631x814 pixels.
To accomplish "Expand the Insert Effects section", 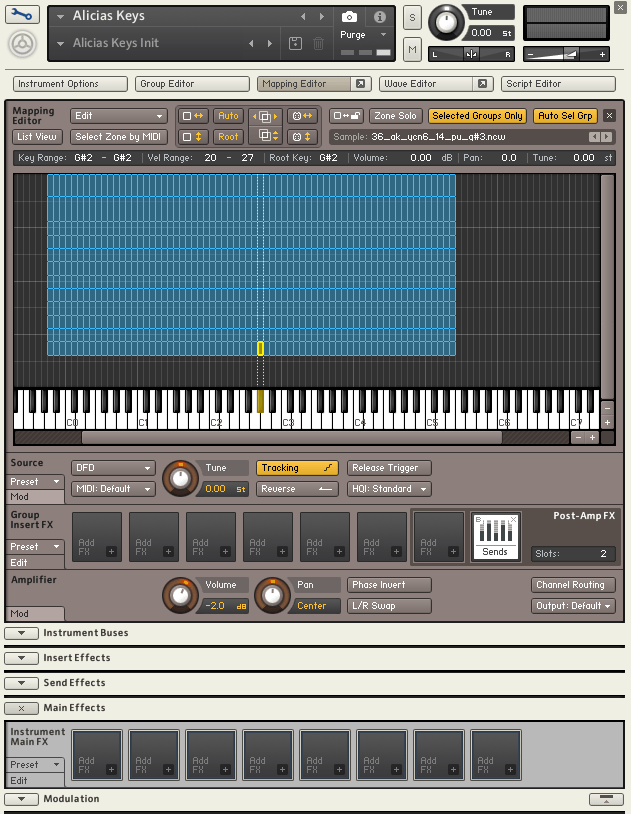I will [21, 658].
